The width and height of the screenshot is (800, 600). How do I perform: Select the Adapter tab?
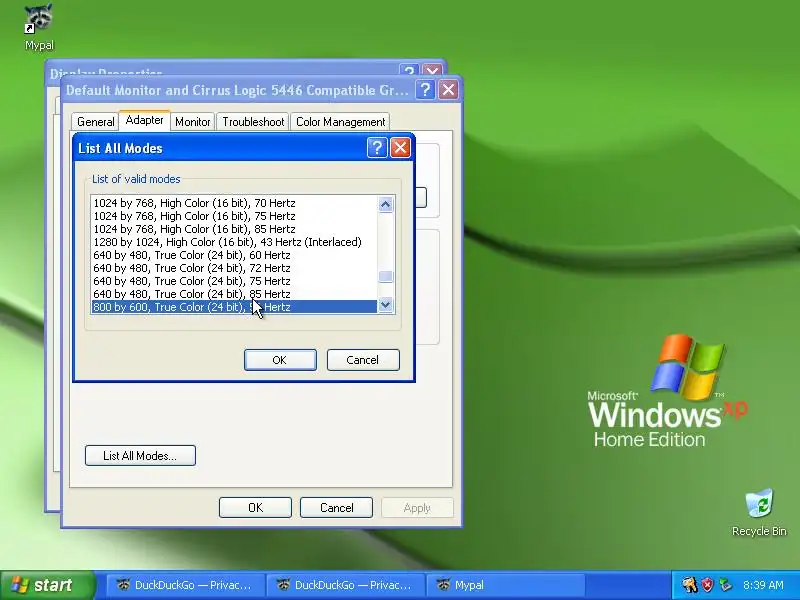(144, 120)
